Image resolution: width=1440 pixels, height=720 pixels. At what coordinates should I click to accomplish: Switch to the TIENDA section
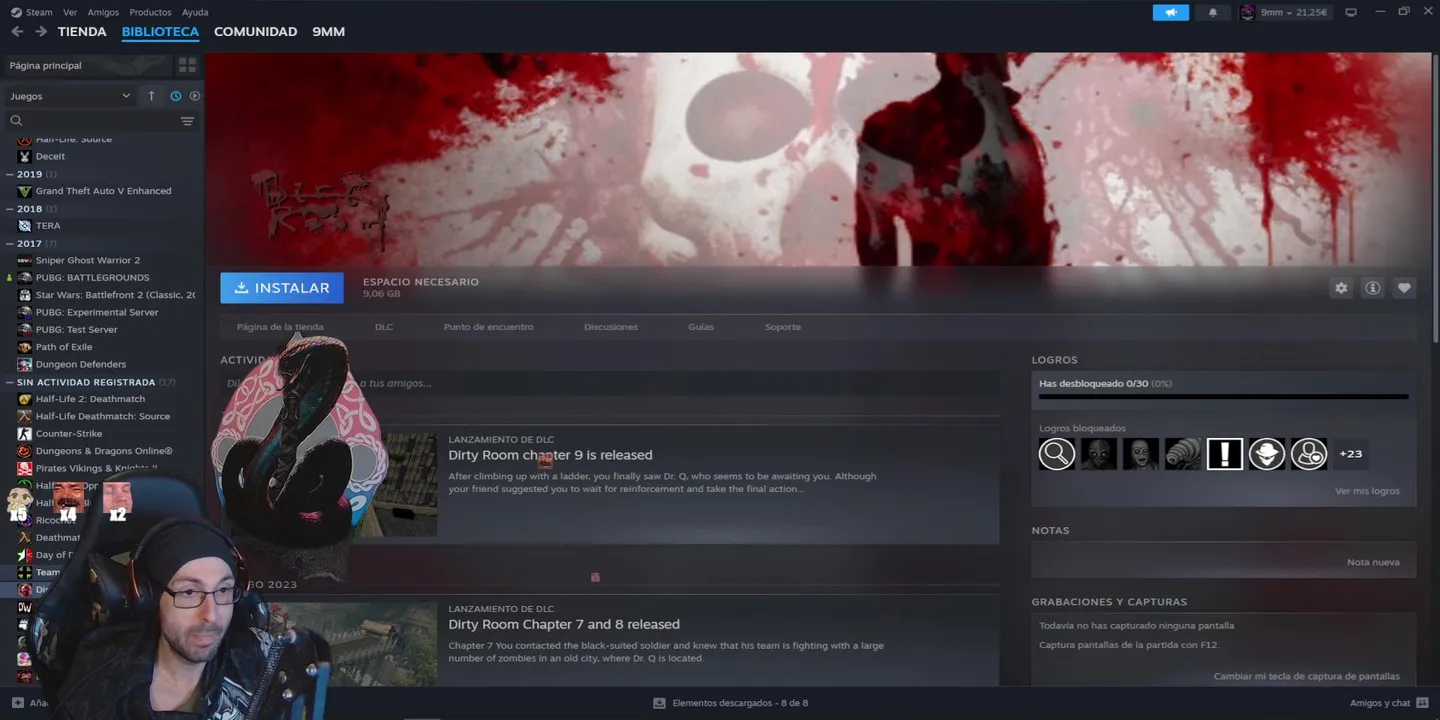pyautogui.click(x=82, y=32)
